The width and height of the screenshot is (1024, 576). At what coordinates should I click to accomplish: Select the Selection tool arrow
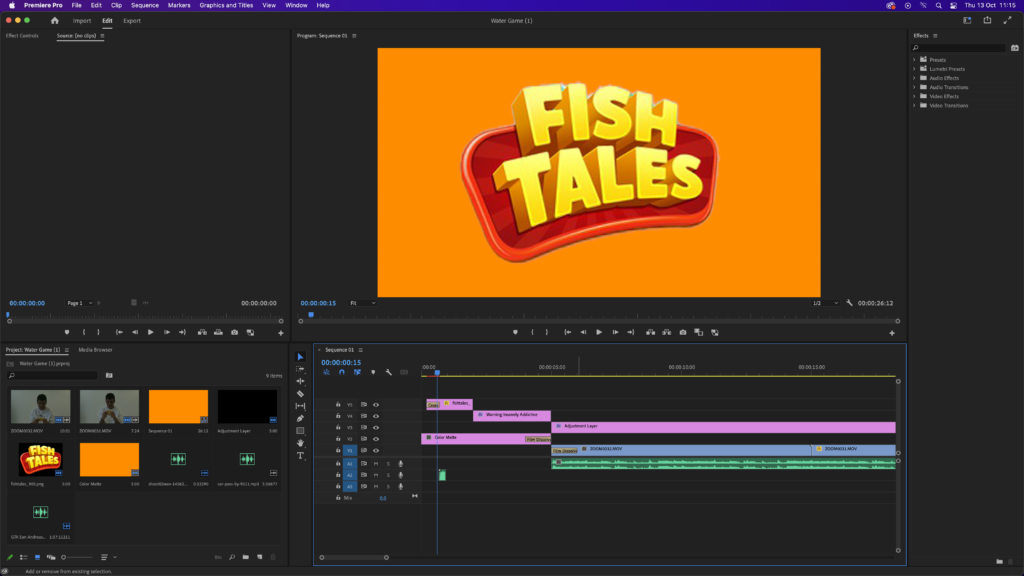point(300,357)
